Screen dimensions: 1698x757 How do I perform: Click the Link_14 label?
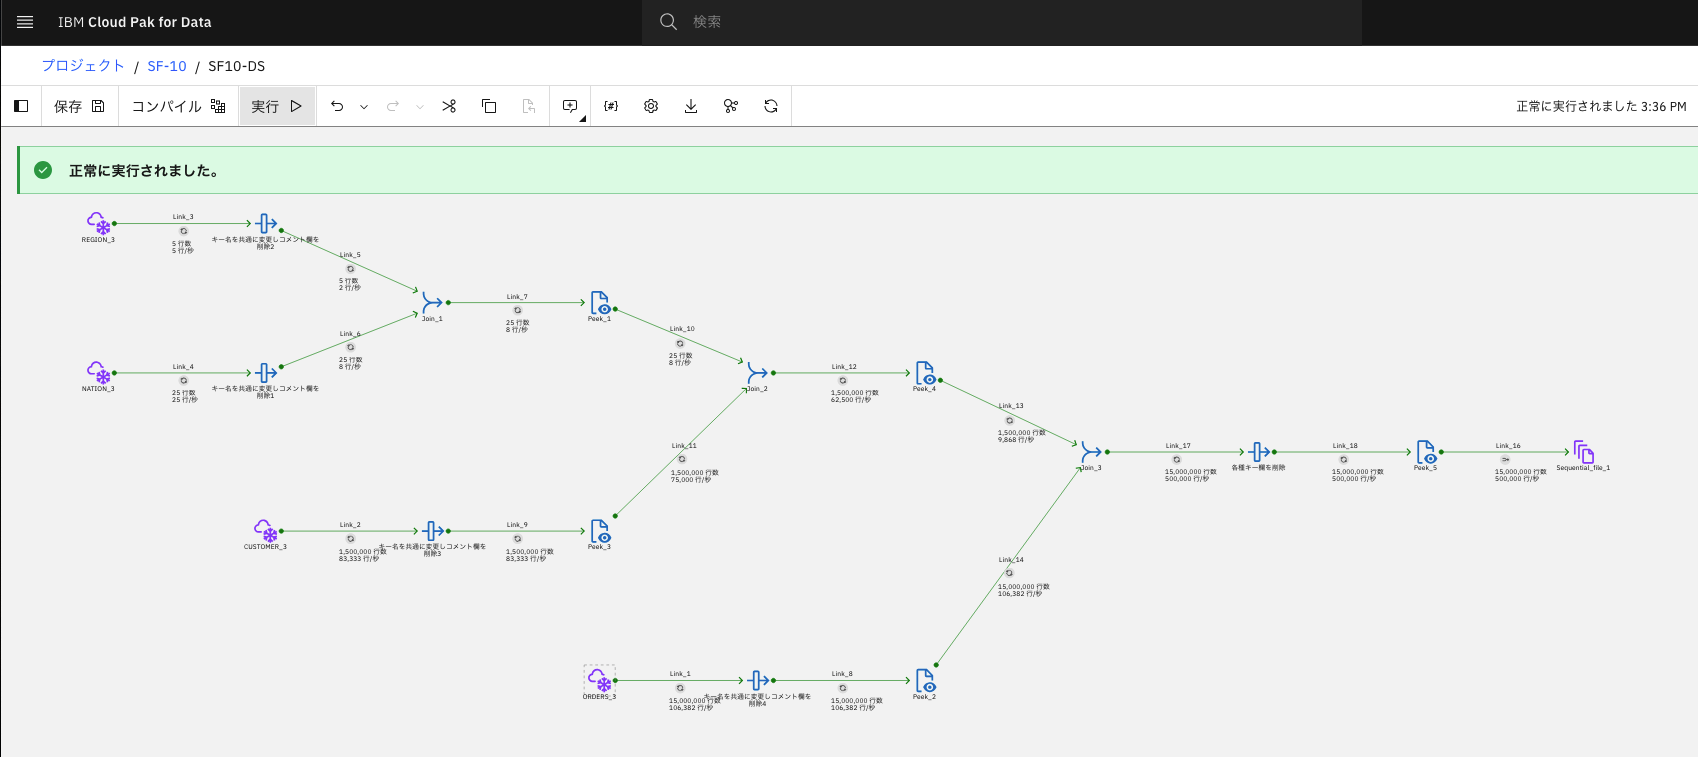point(1011,560)
